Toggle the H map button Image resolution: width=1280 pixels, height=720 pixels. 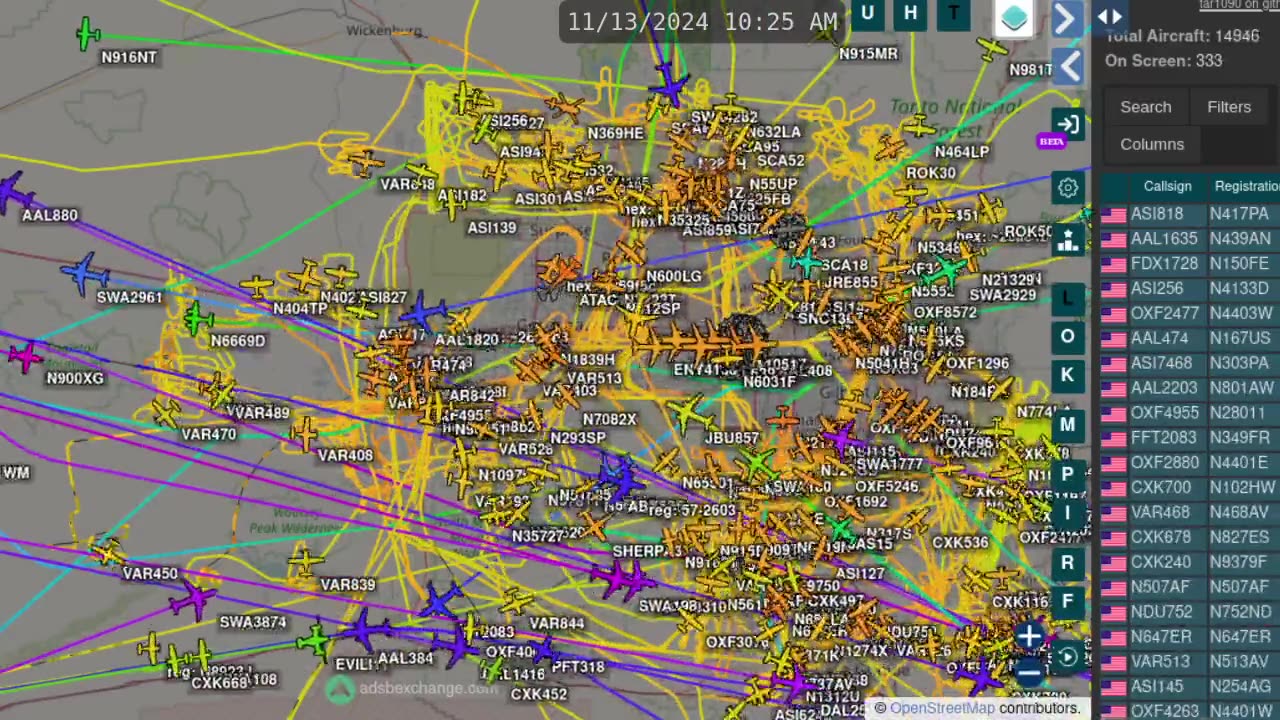(x=910, y=13)
